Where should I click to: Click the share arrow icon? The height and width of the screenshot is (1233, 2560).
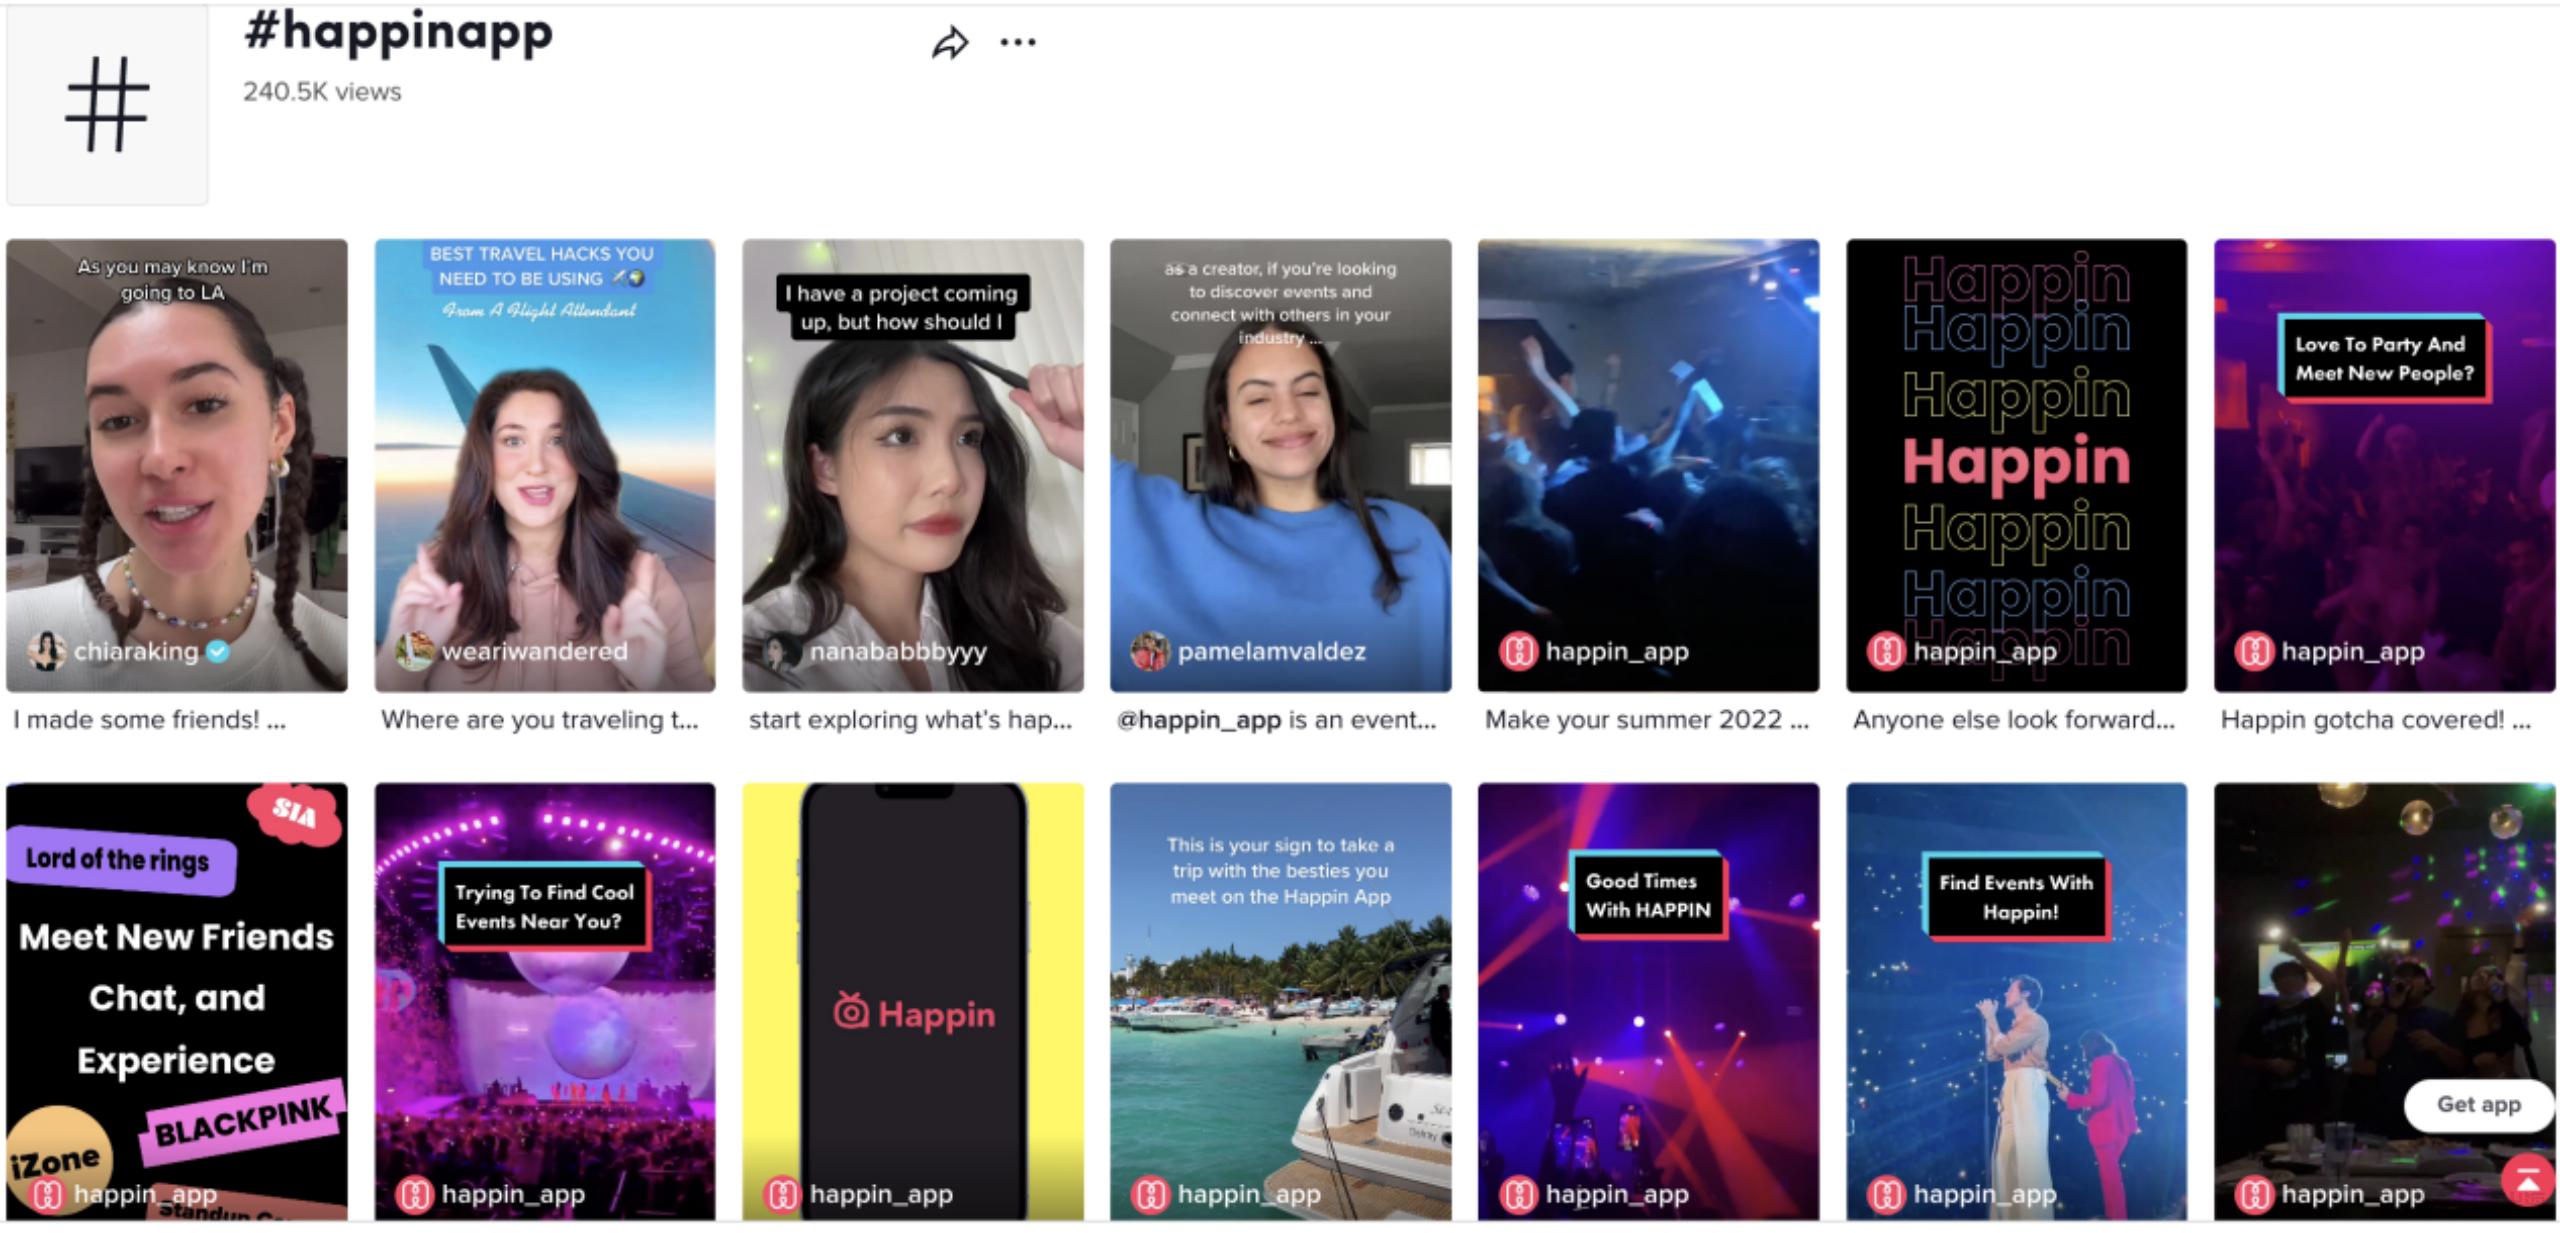949,43
